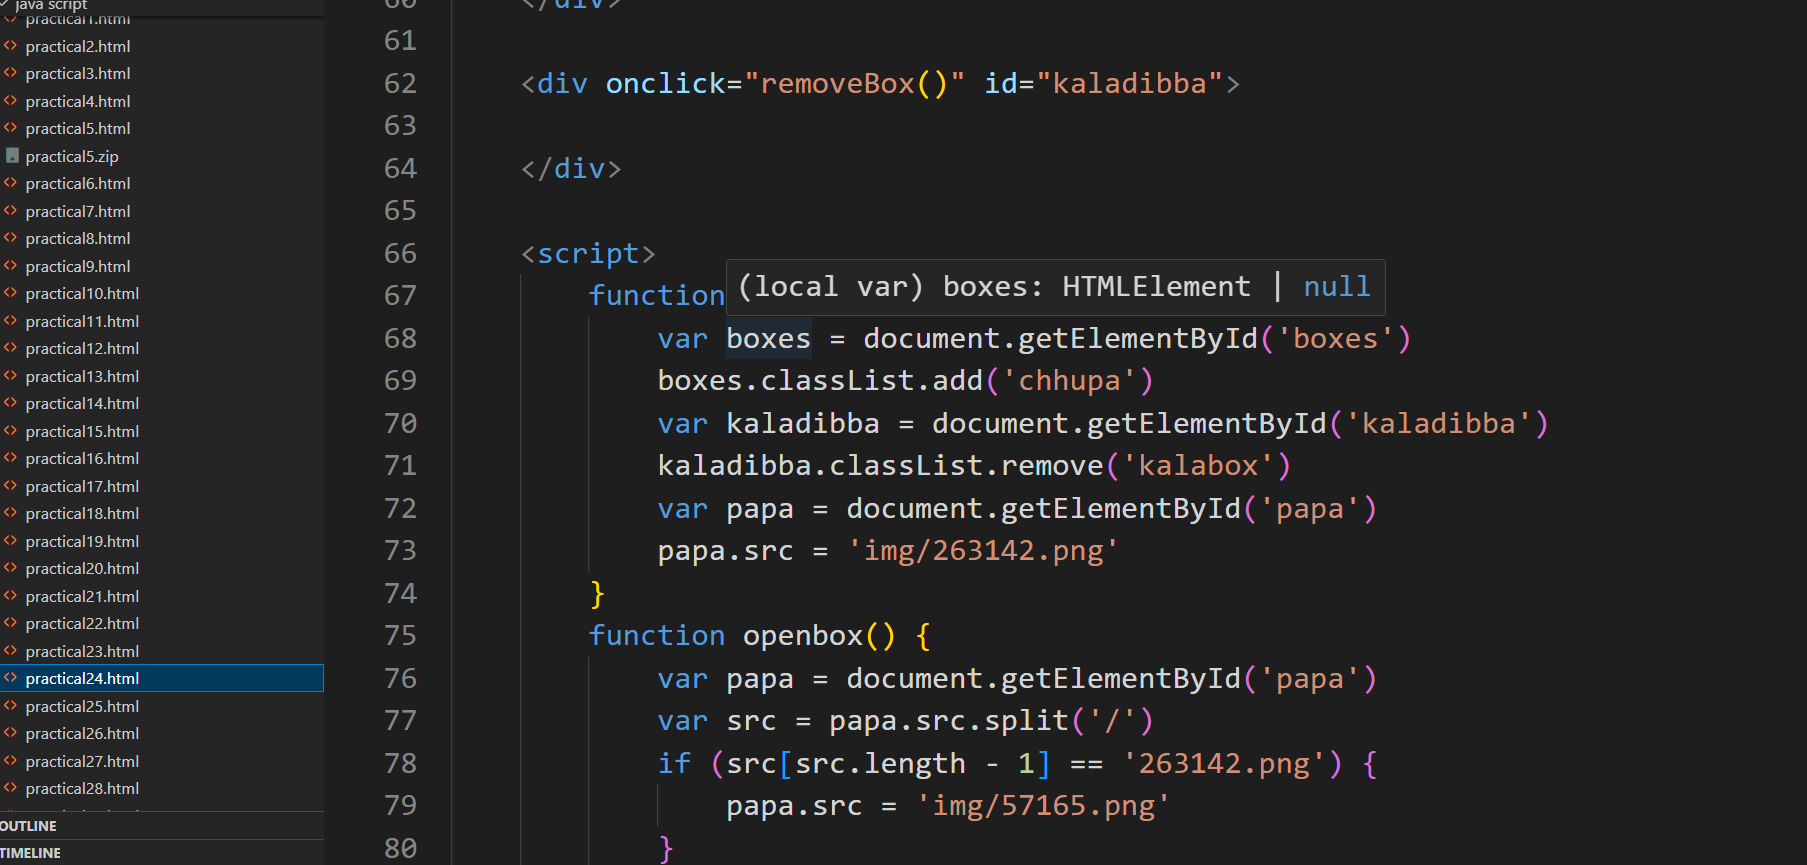Open the practical5.zip file
This screenshot has height=865, width=1807.
pyautogui.click(x=72, y=156)
